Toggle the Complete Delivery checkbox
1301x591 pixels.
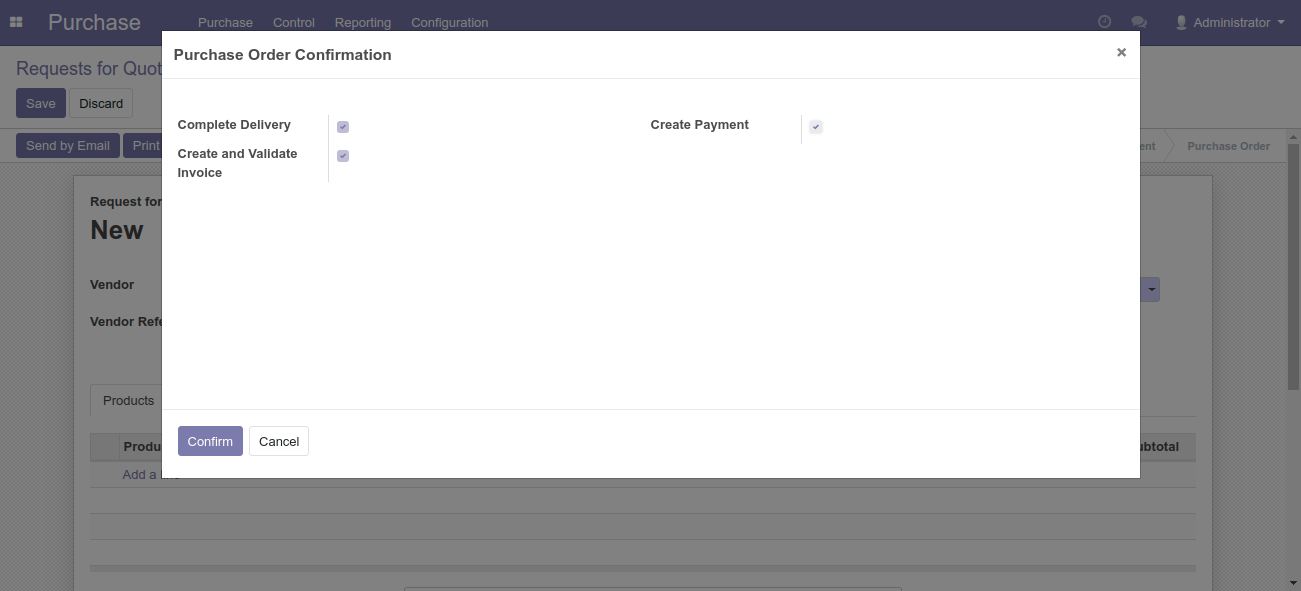tap(343, 127)
